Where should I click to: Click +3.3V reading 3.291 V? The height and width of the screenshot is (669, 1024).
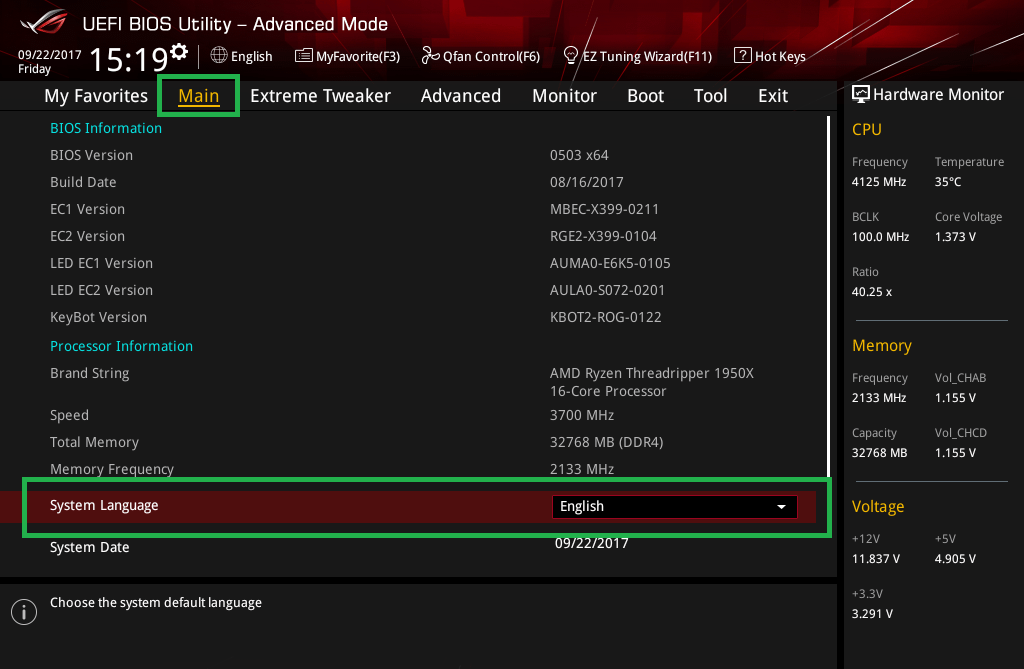(872, 613)
